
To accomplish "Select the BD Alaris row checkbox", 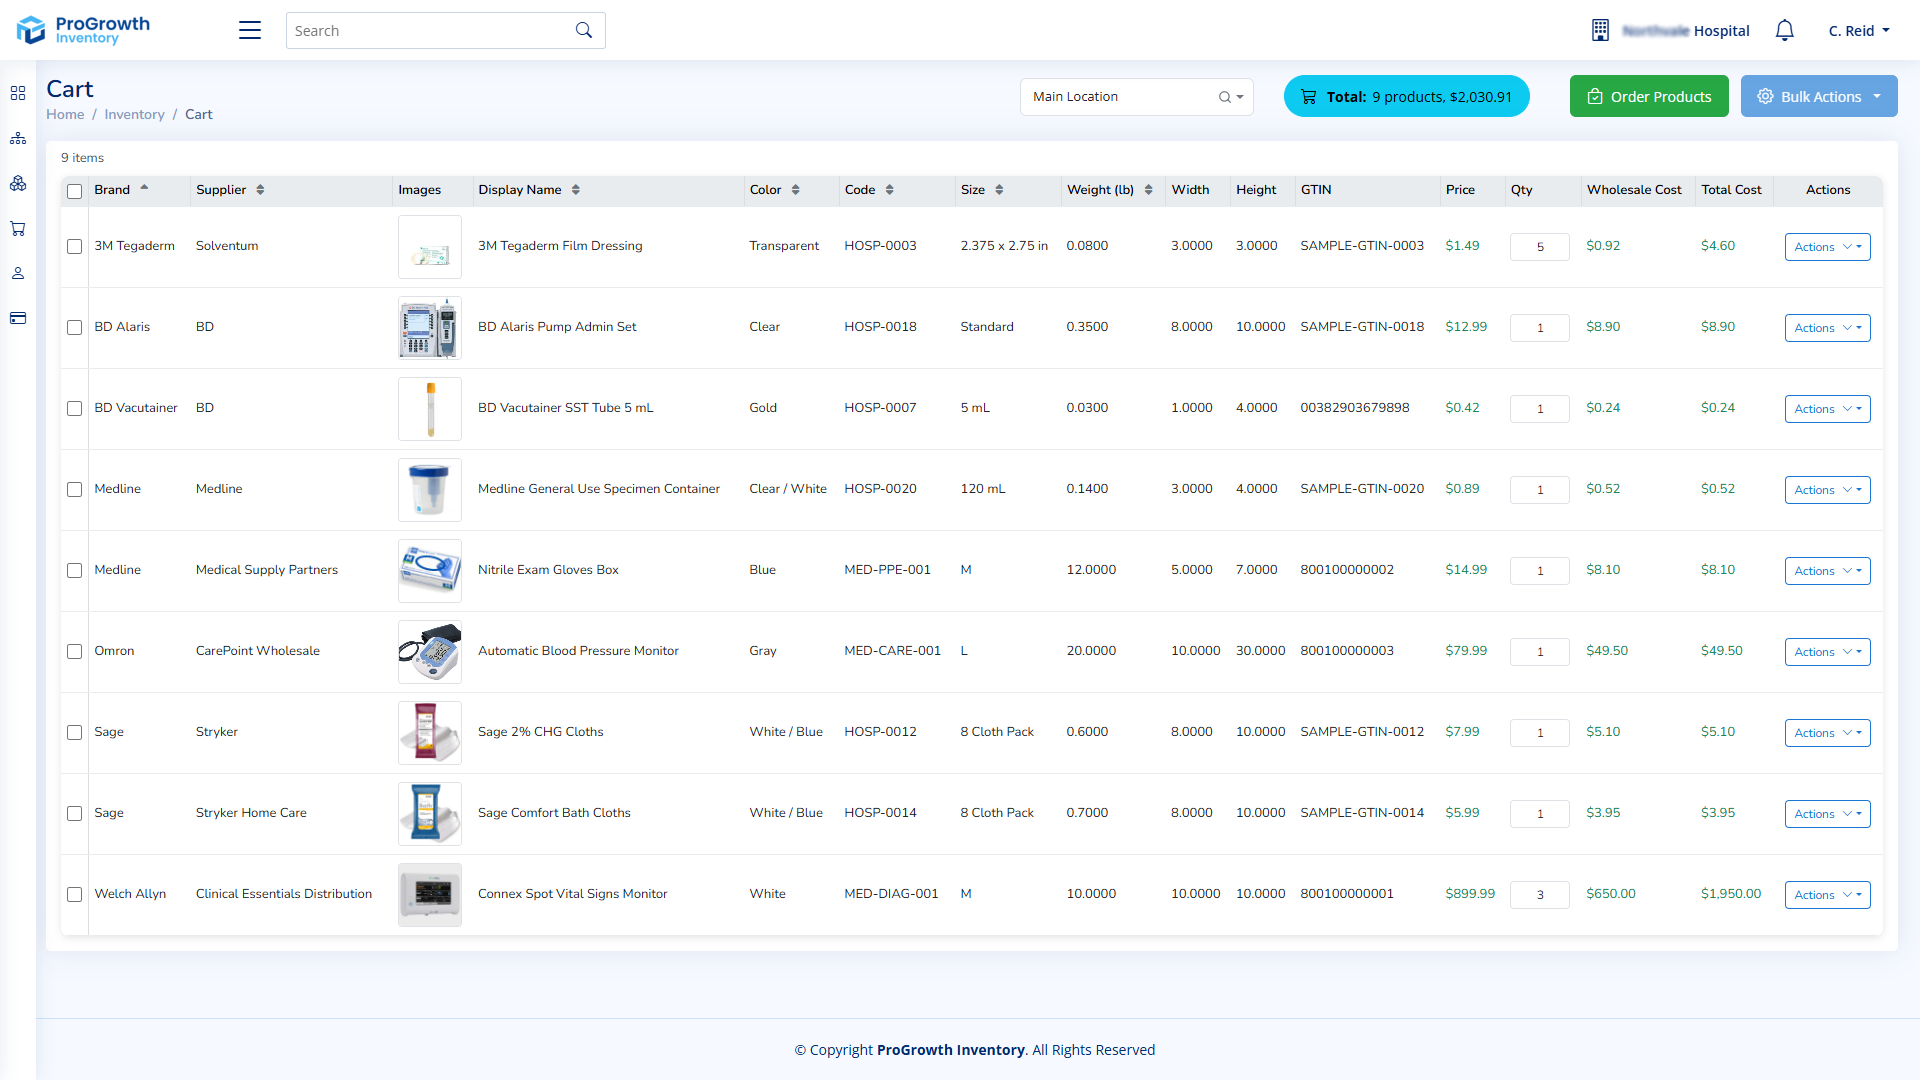I will click(x=74, y=327).
